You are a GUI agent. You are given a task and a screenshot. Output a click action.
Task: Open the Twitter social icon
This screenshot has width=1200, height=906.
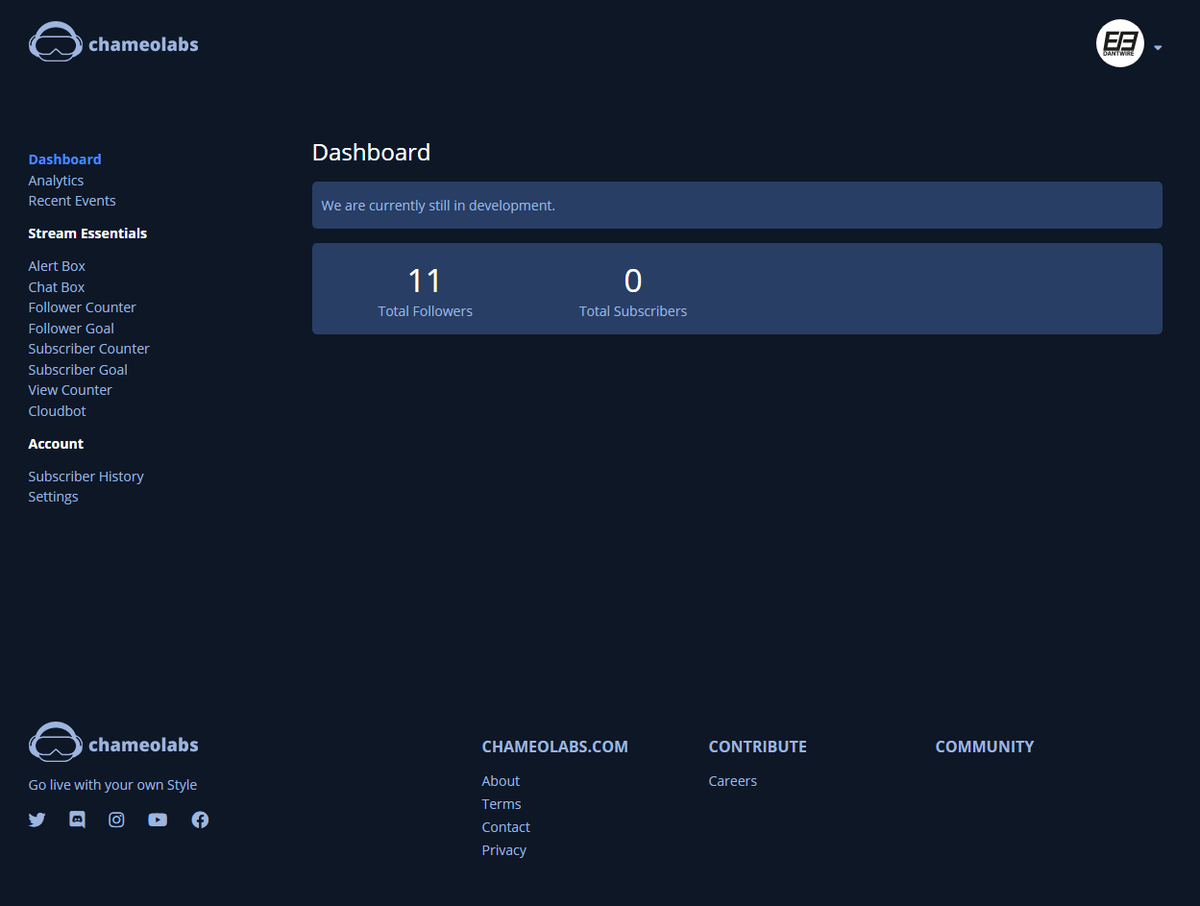pos(37,819)
